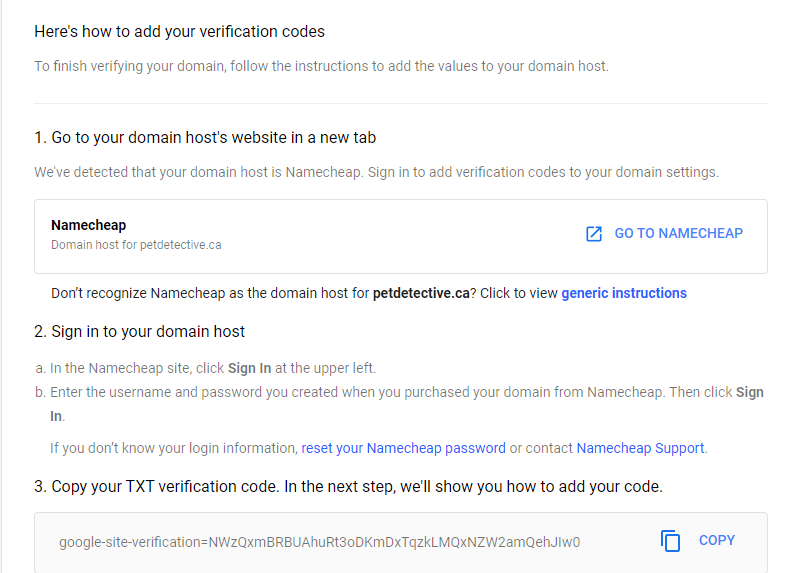Image resolution: width=800 pixels, height=573 pixels.
Task: Open the generic instructions link
Action: point(624,293)
